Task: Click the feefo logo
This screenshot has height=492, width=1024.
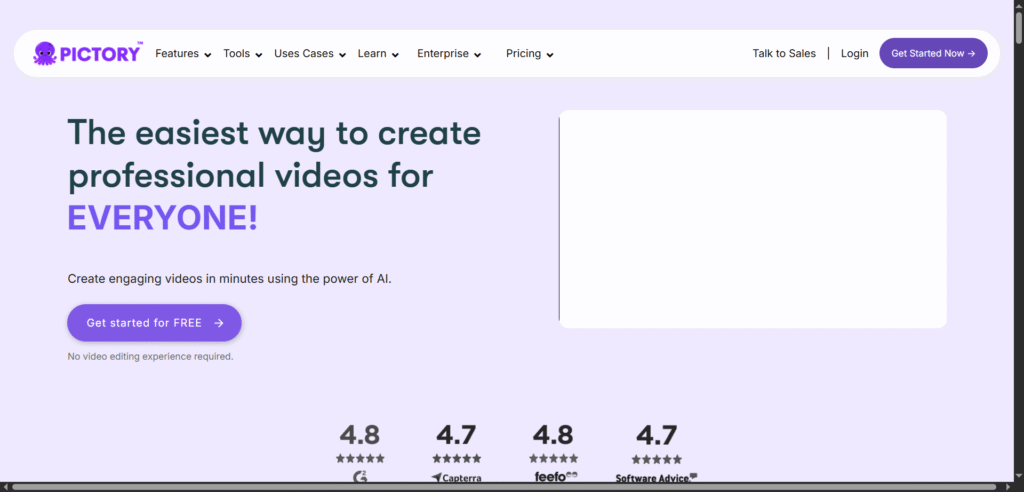Action: click(x=556, y=476)
